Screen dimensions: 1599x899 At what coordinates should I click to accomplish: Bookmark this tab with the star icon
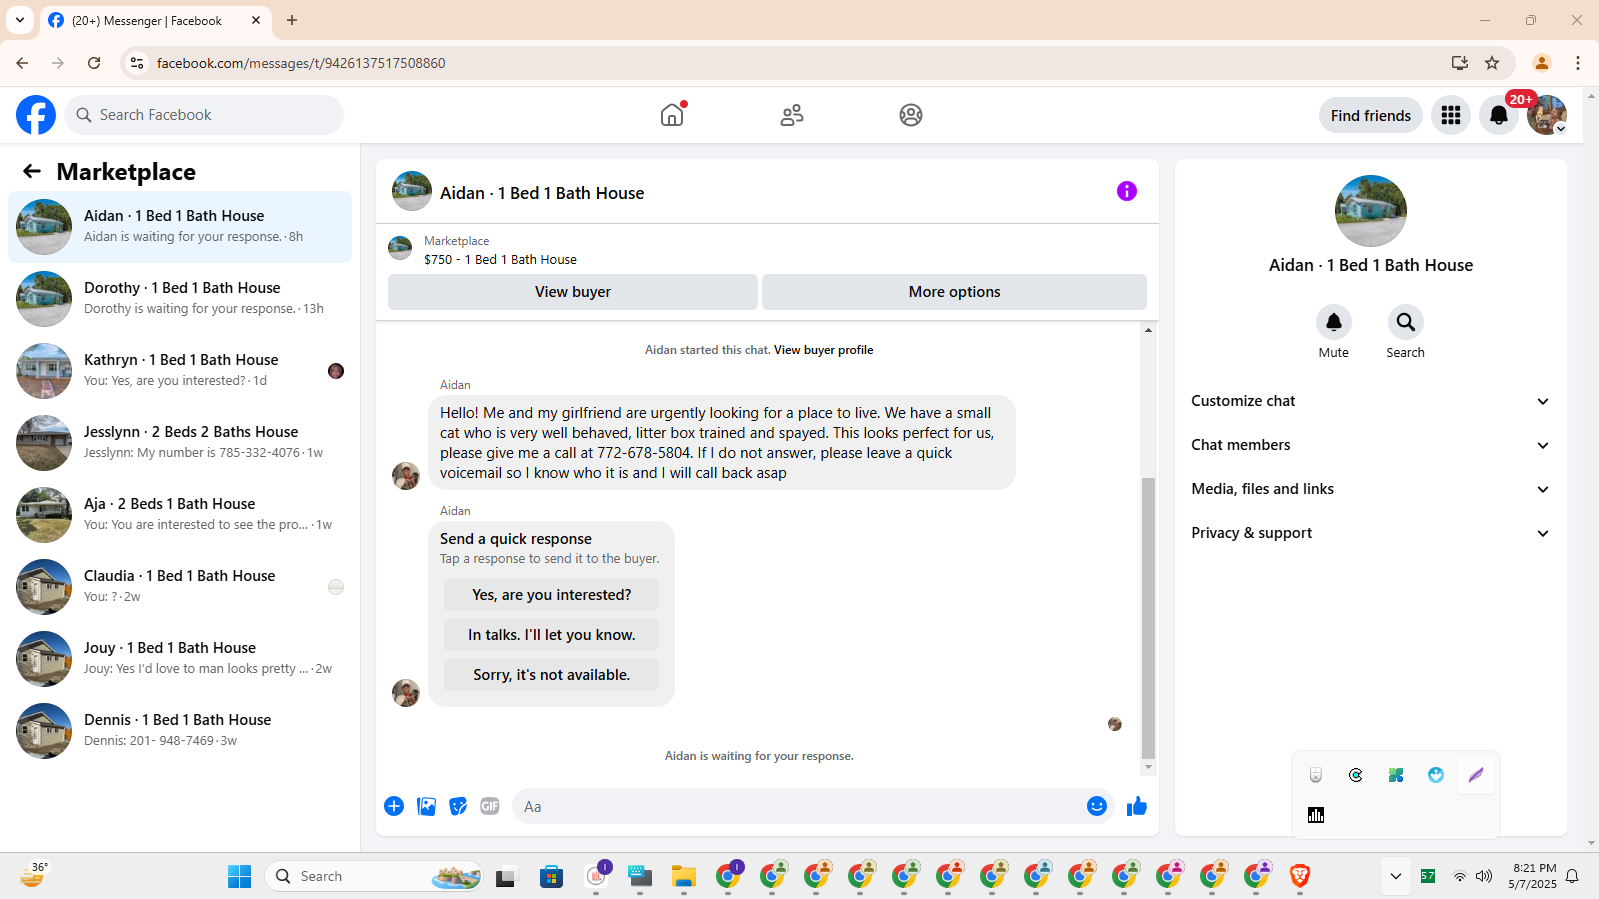click(1492, 63)
